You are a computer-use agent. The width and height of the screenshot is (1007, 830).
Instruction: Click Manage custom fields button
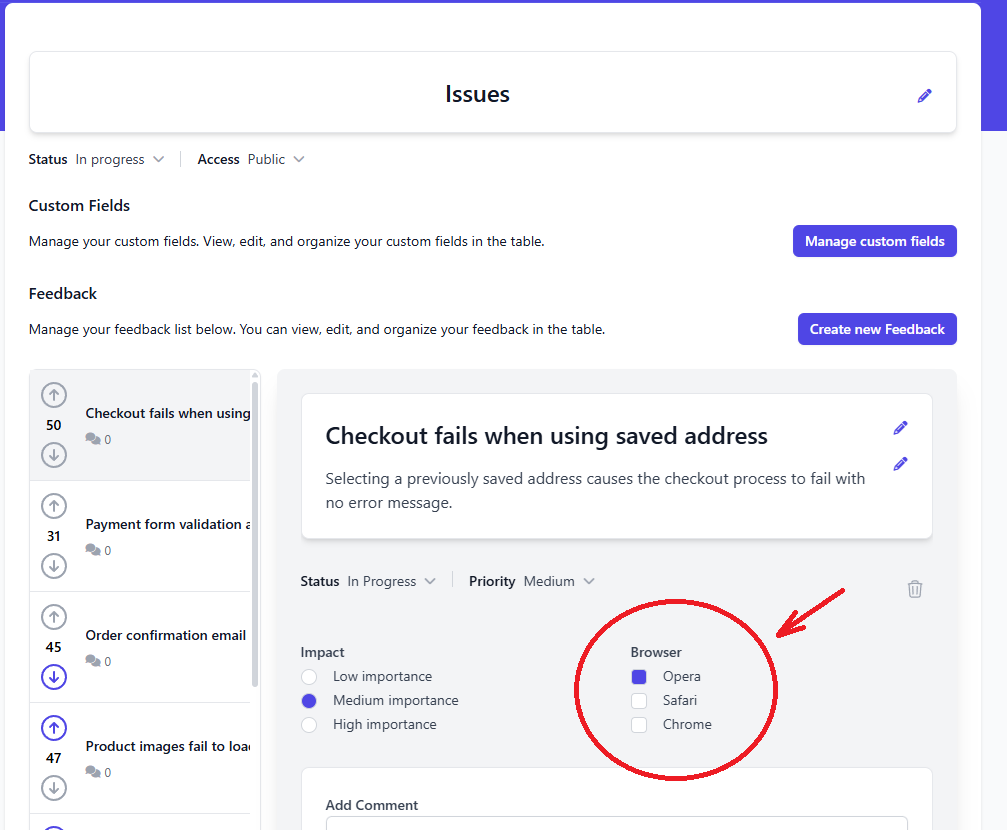(875, 241)
